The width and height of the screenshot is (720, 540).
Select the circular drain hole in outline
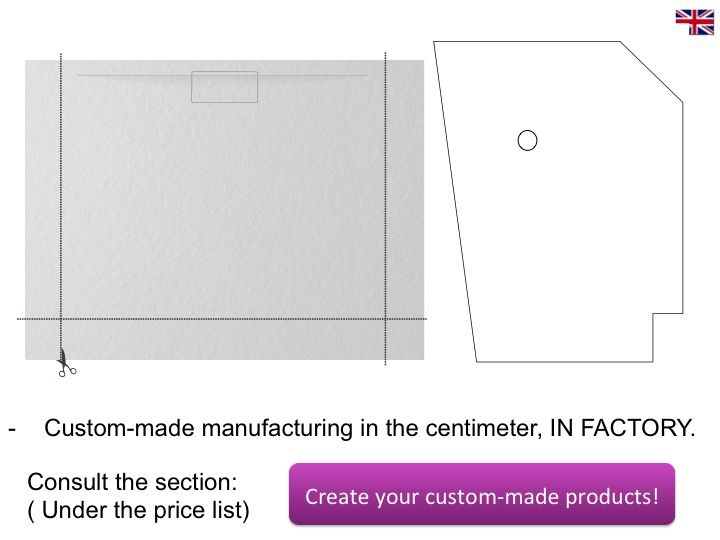[527, 141]
